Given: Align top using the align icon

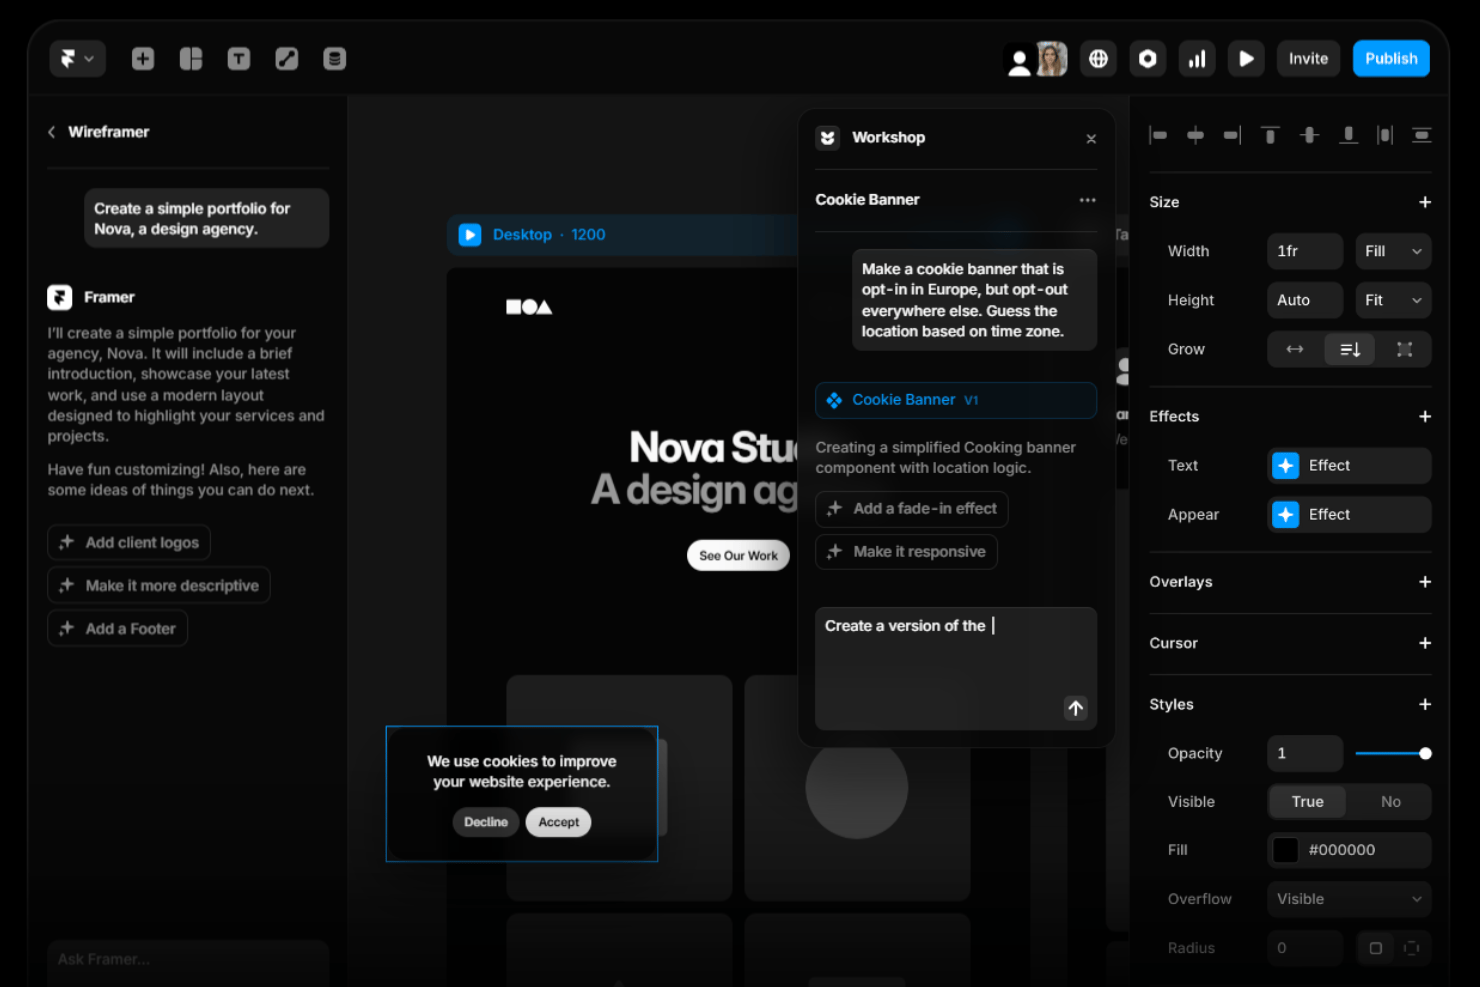Looking at the screenshot, I should click(1270, 135).
